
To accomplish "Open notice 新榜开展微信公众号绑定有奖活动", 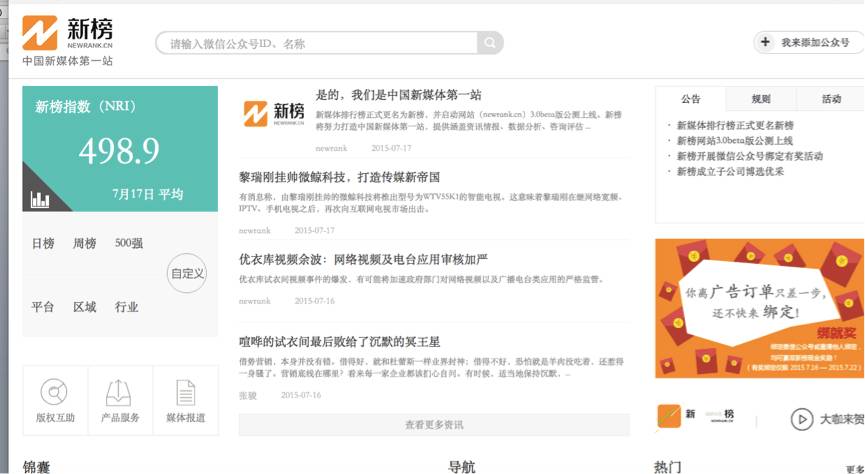I will 750,156.
